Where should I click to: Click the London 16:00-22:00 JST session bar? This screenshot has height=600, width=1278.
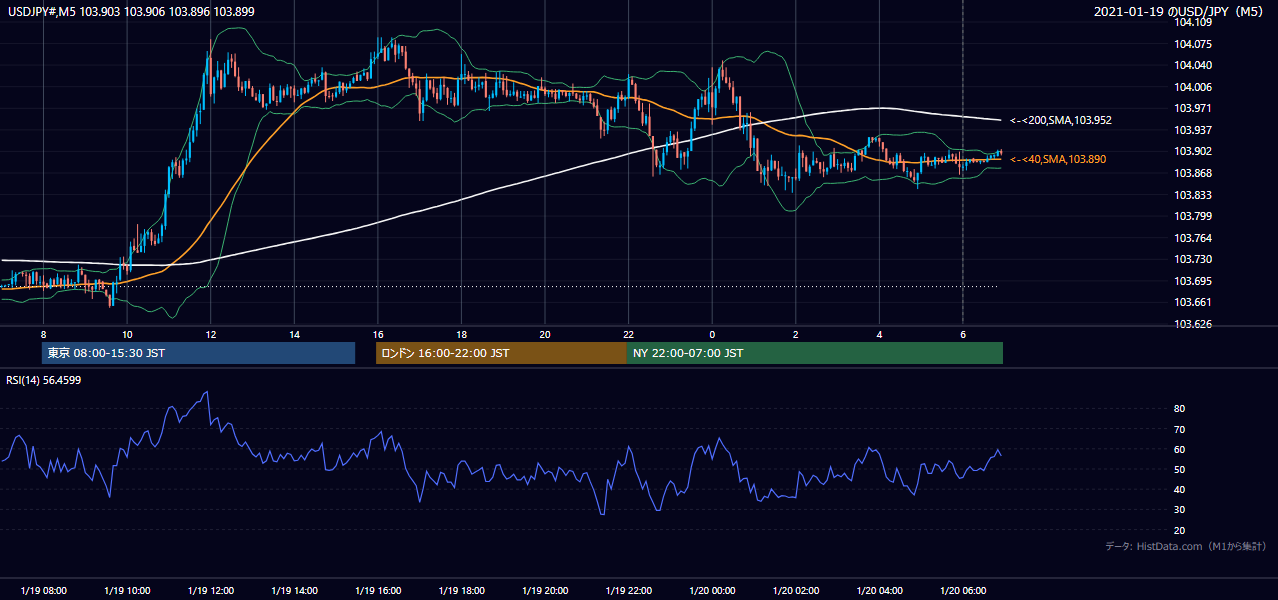pyautogui.click(x=501, y=353)
